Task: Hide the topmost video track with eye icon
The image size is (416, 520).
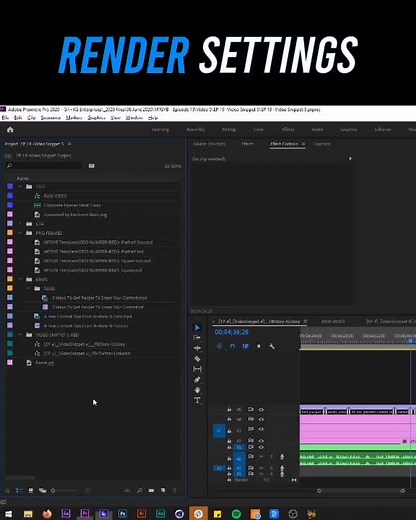Action: click(x=261, y=409)
